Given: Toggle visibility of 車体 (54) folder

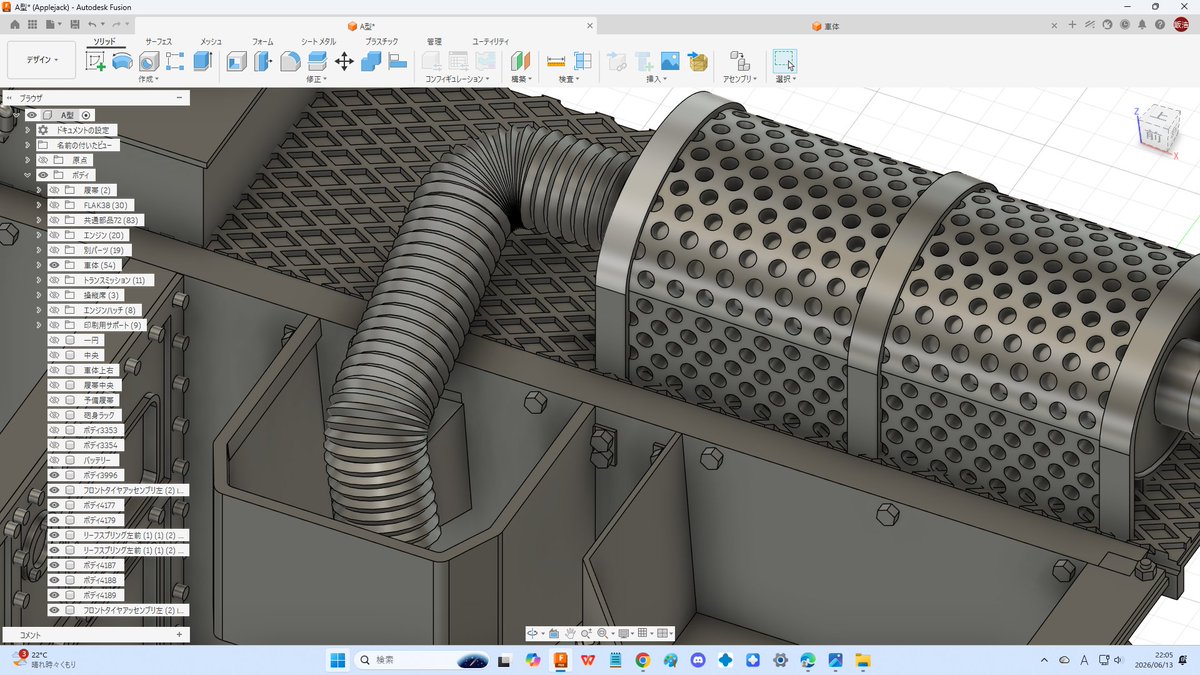Looking at the screenshot, I should click(x=55, y=265).
